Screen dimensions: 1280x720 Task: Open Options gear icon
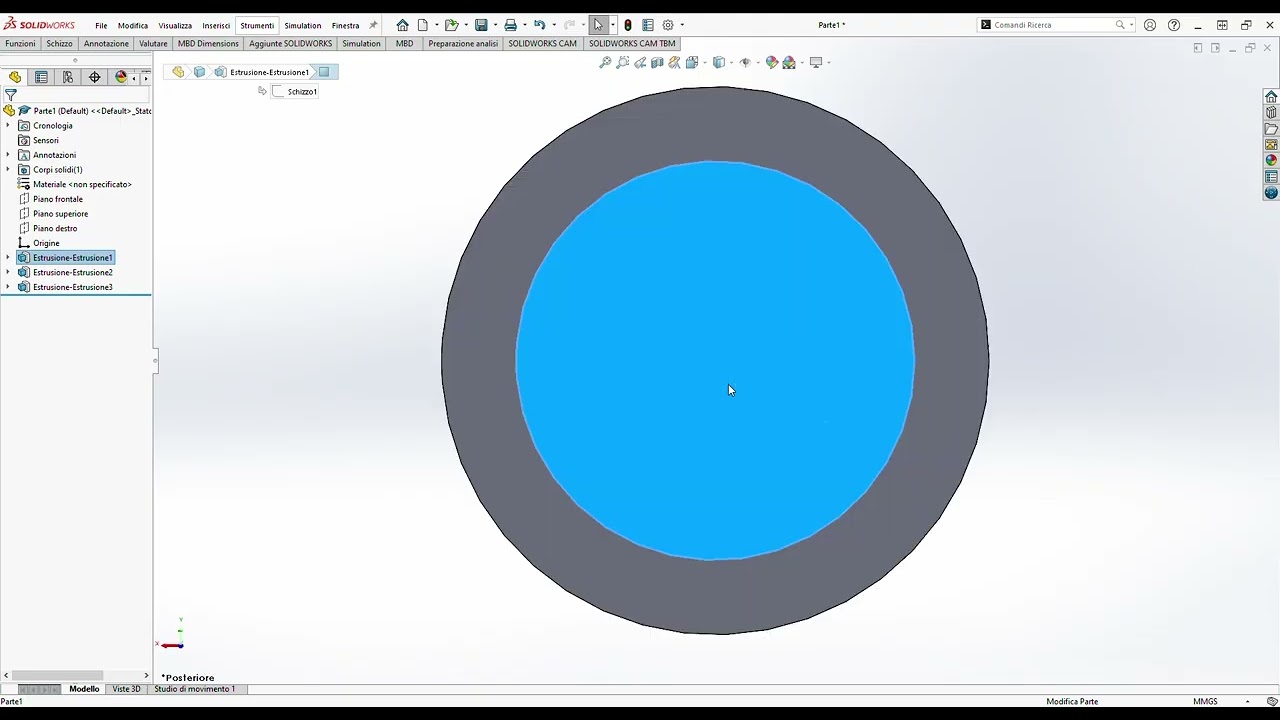[668, 25]
